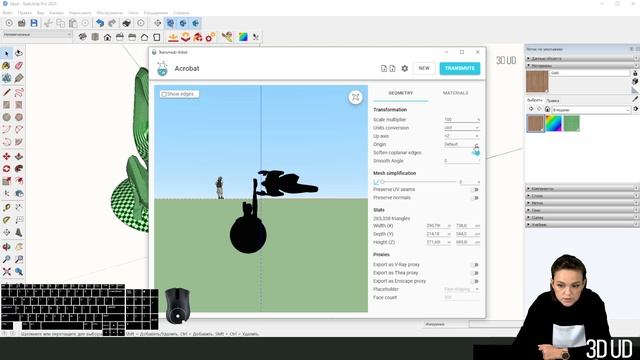Image resolution: width=640 pixels, height=360 pixels.
Task: Open the Выбрать tab in Materials panel
Action: pyautogui.click(x=534, y=100)
